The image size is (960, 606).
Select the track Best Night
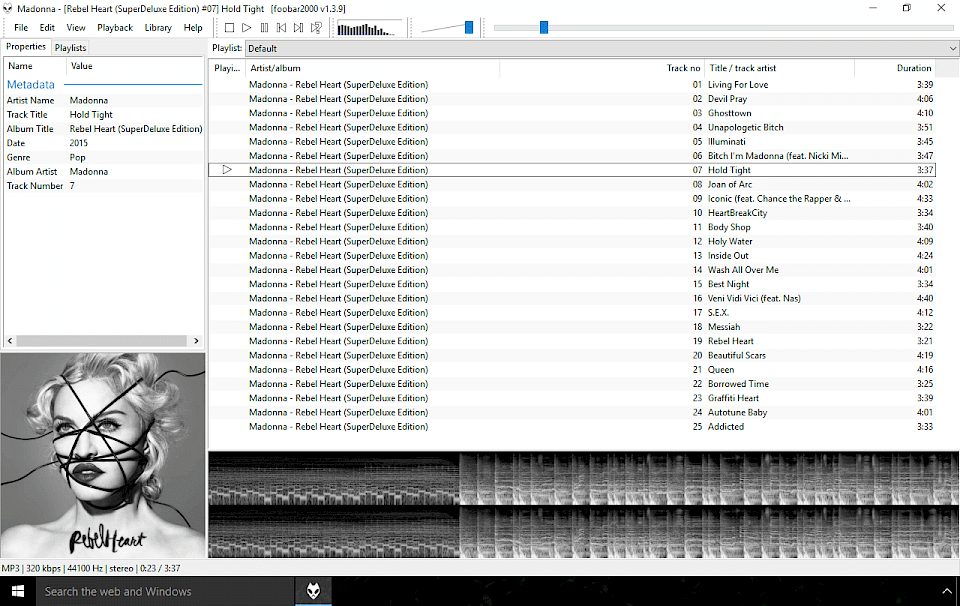572,284
